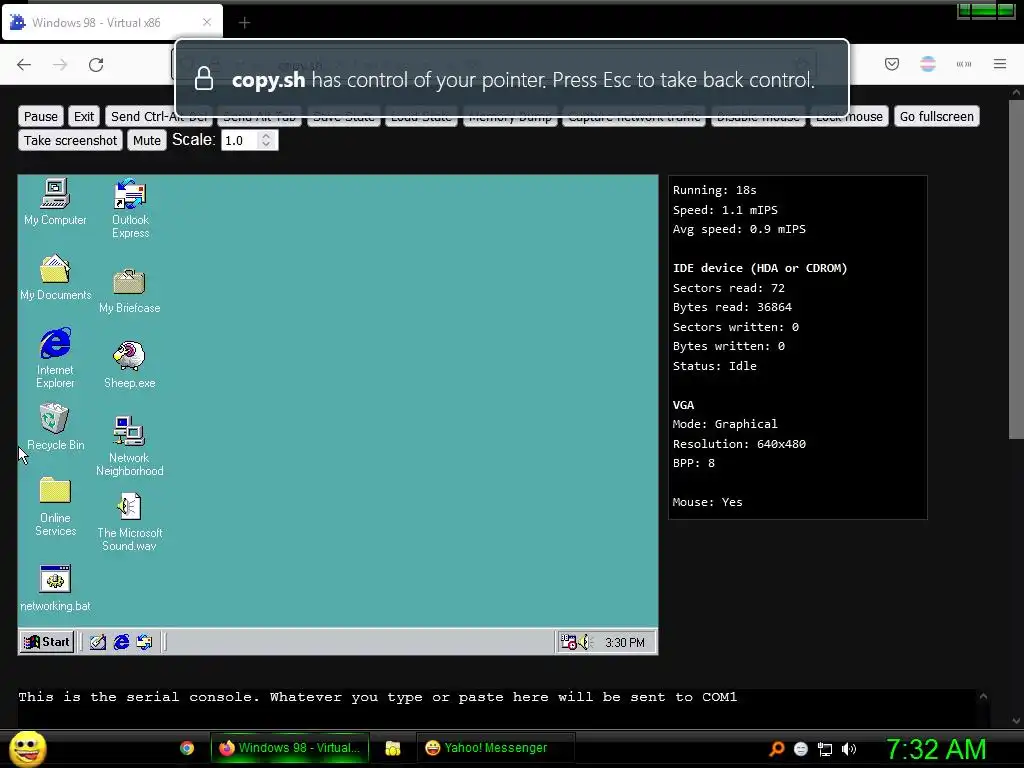The height and width of the screenshot is (768, 1024).
Task: Switch to Windows 98 - Virtual taskbar item
Action: (290, 748)
